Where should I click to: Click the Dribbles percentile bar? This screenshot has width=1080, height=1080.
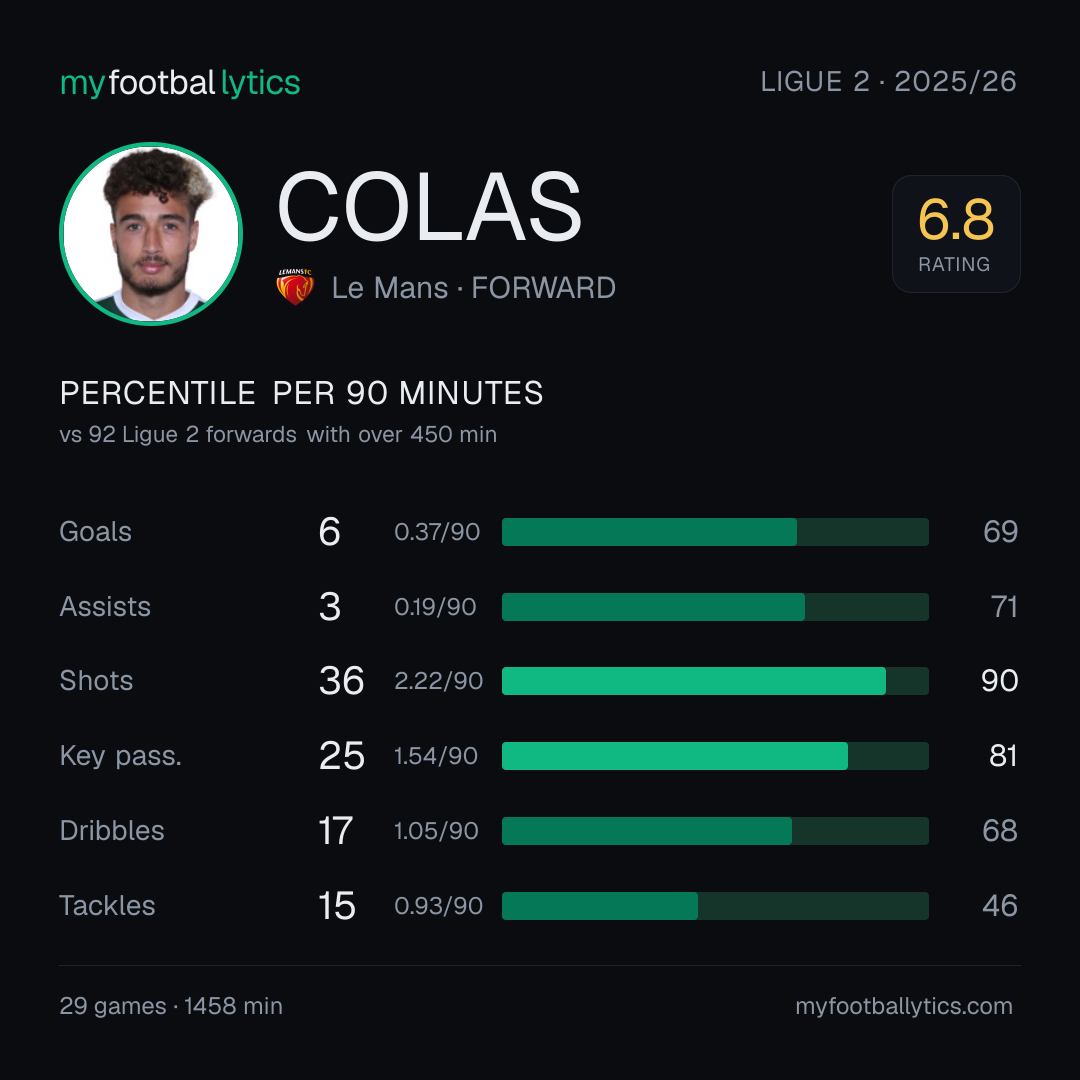[715, 831]
